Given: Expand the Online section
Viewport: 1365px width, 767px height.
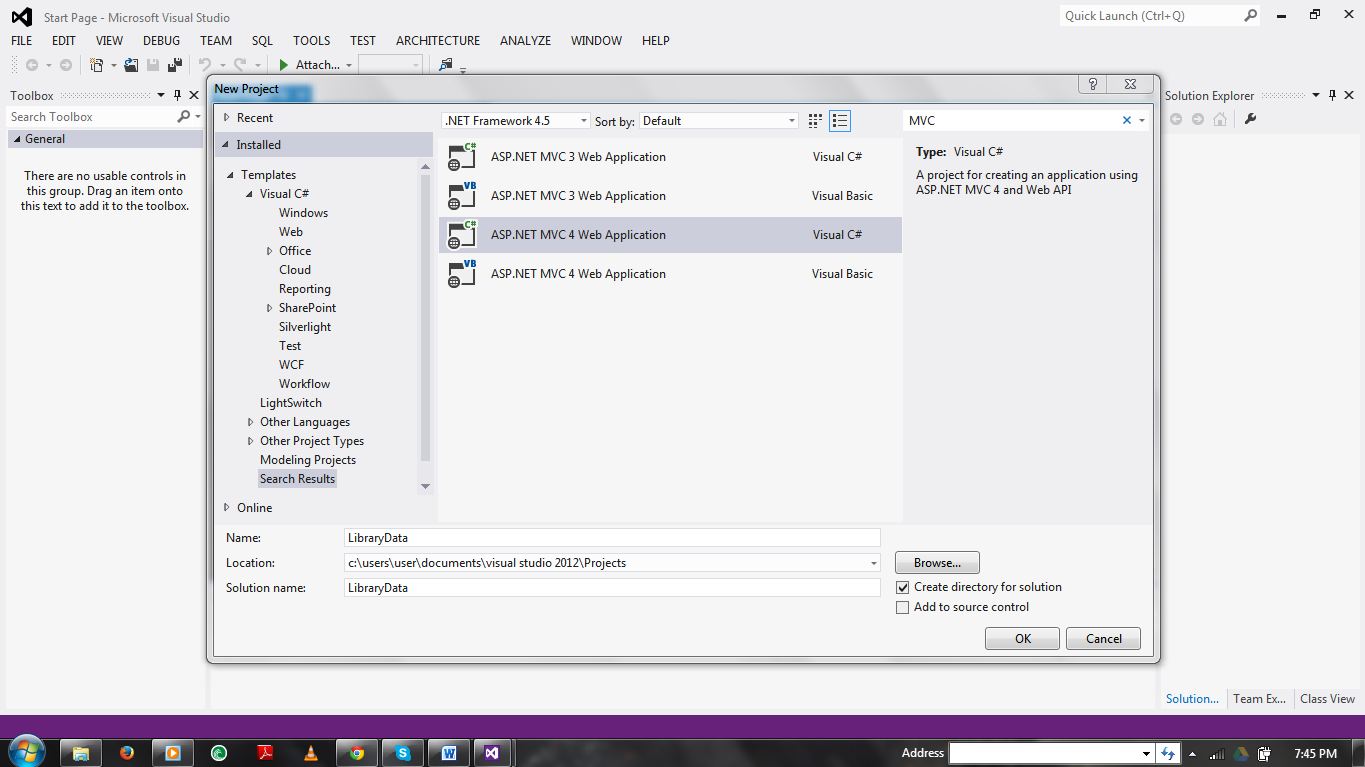Looking at the screenshot, I should 227,508.
